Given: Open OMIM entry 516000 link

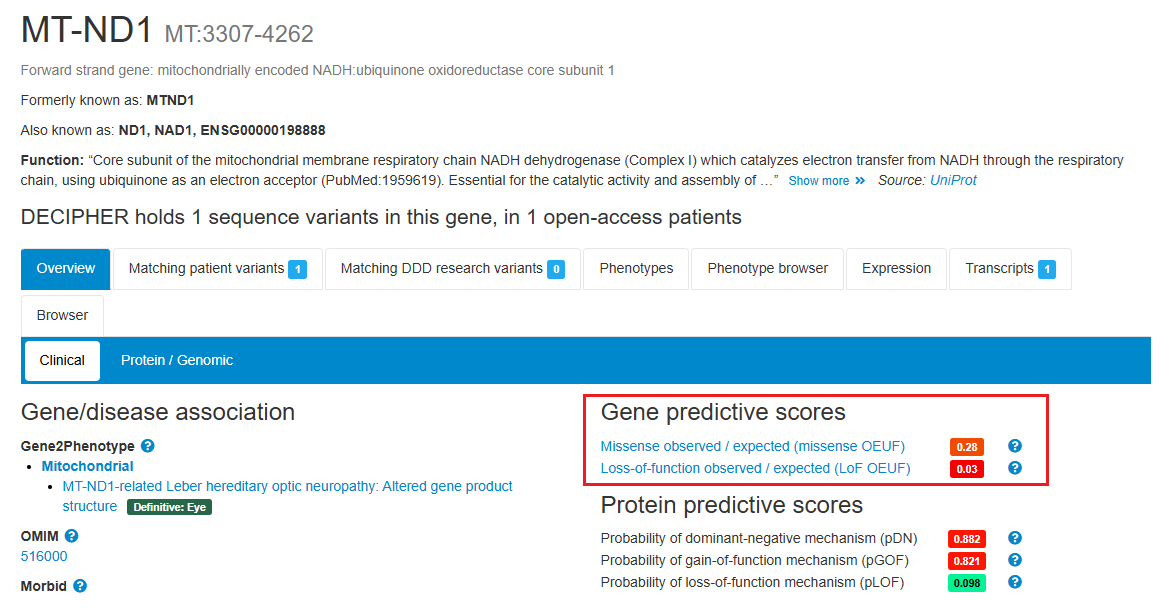Looking at the screenshot, I should tap(44, 556).
